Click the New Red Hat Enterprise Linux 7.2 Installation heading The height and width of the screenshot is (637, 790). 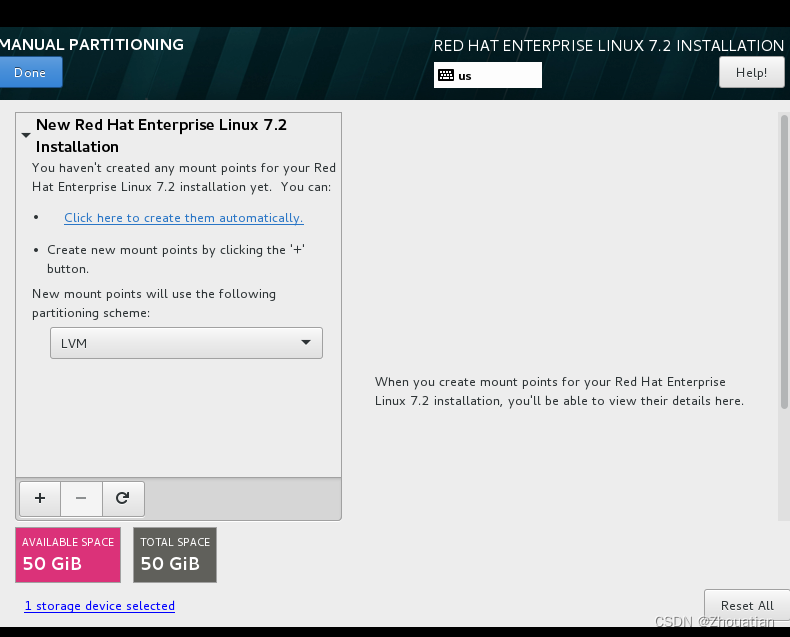click(161, 136)
